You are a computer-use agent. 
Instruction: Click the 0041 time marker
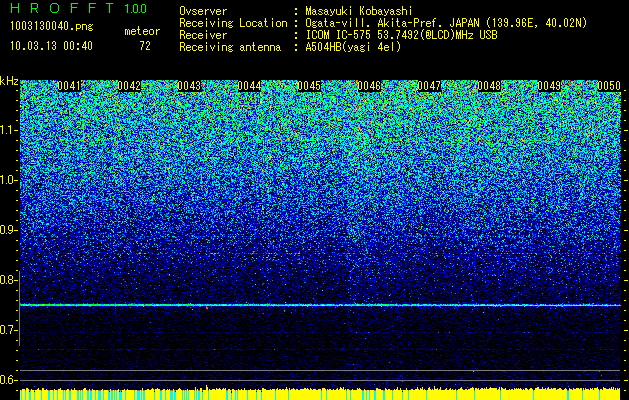point(69,86)
